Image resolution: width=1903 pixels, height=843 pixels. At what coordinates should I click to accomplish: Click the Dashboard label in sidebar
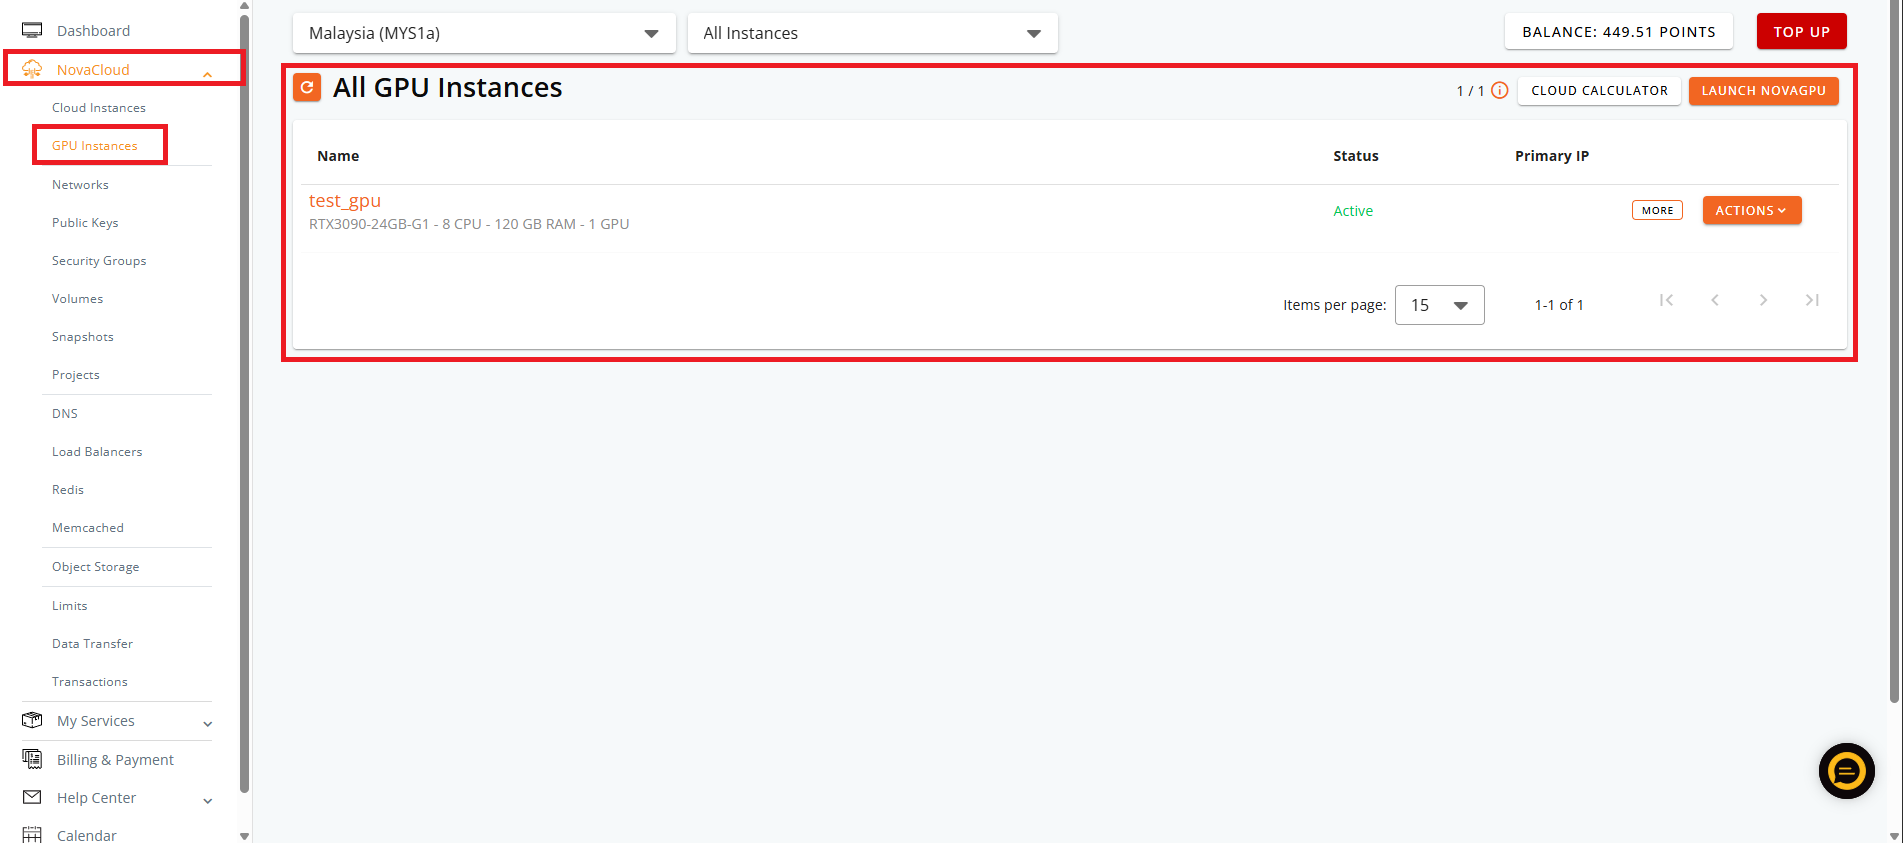coord(93,31)
